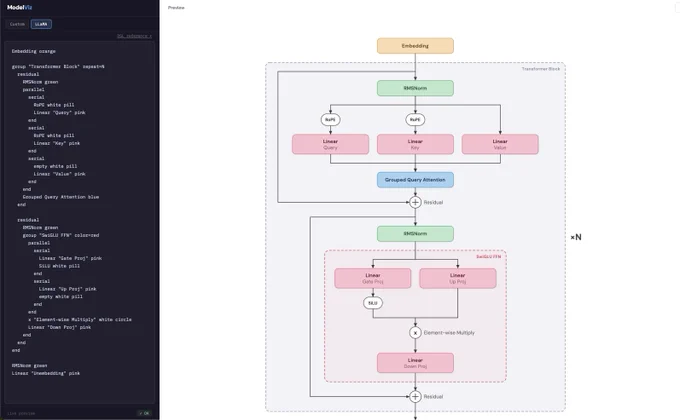Click the 'x "Element-wise Multiply" white circle' line
This screenshot has width=680, height=420.
[x=80, y=320]
